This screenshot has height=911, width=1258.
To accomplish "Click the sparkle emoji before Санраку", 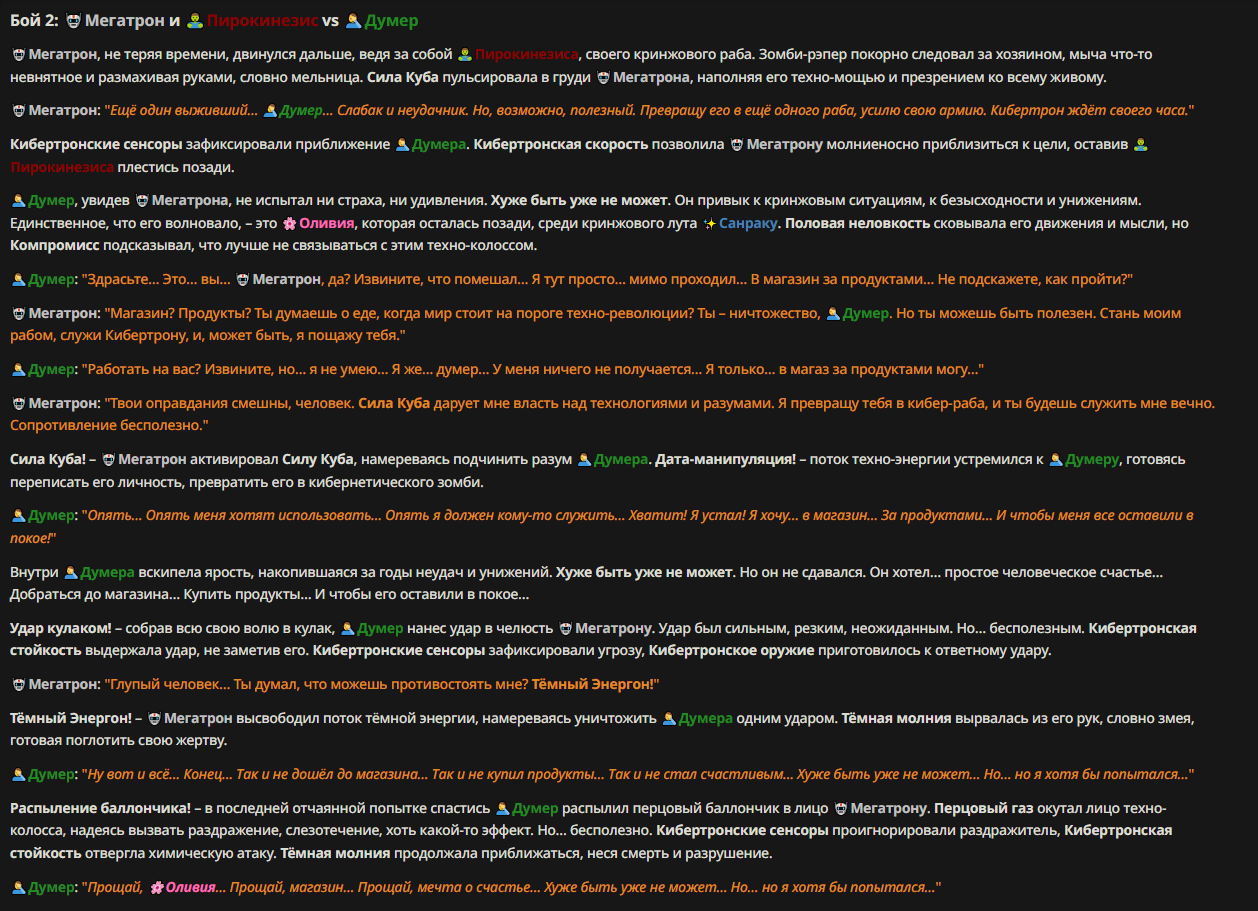I will (x=708, y=223).
